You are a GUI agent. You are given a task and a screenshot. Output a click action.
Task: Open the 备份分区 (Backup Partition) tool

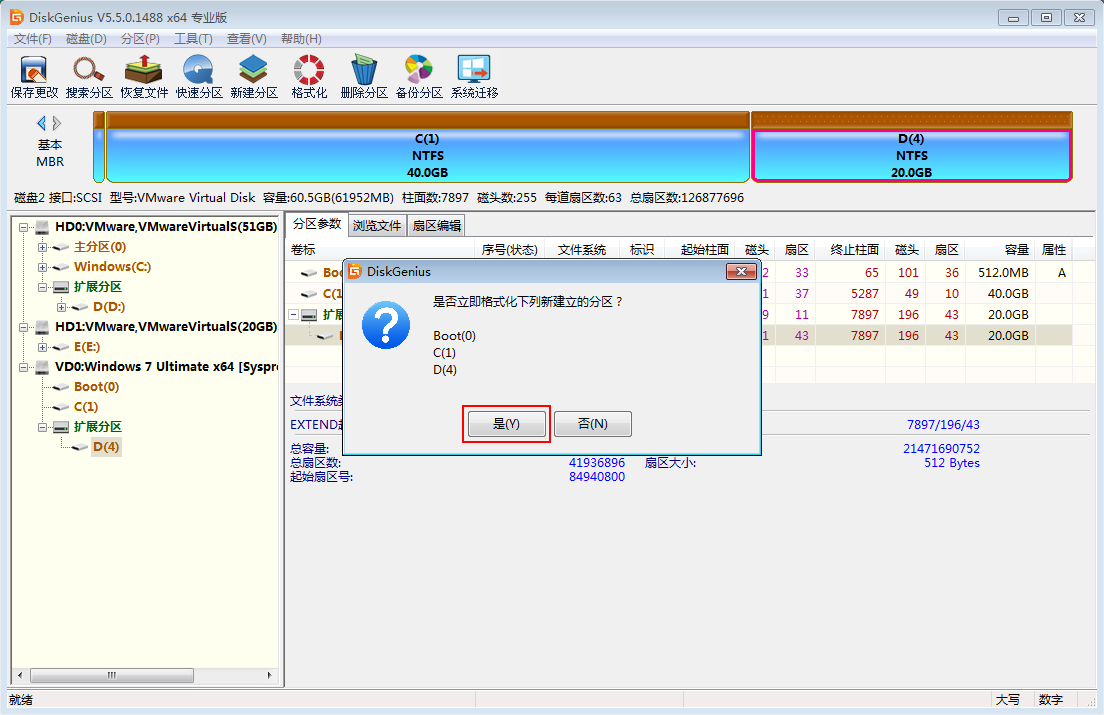pyautogui.click(x=419, y=76)
